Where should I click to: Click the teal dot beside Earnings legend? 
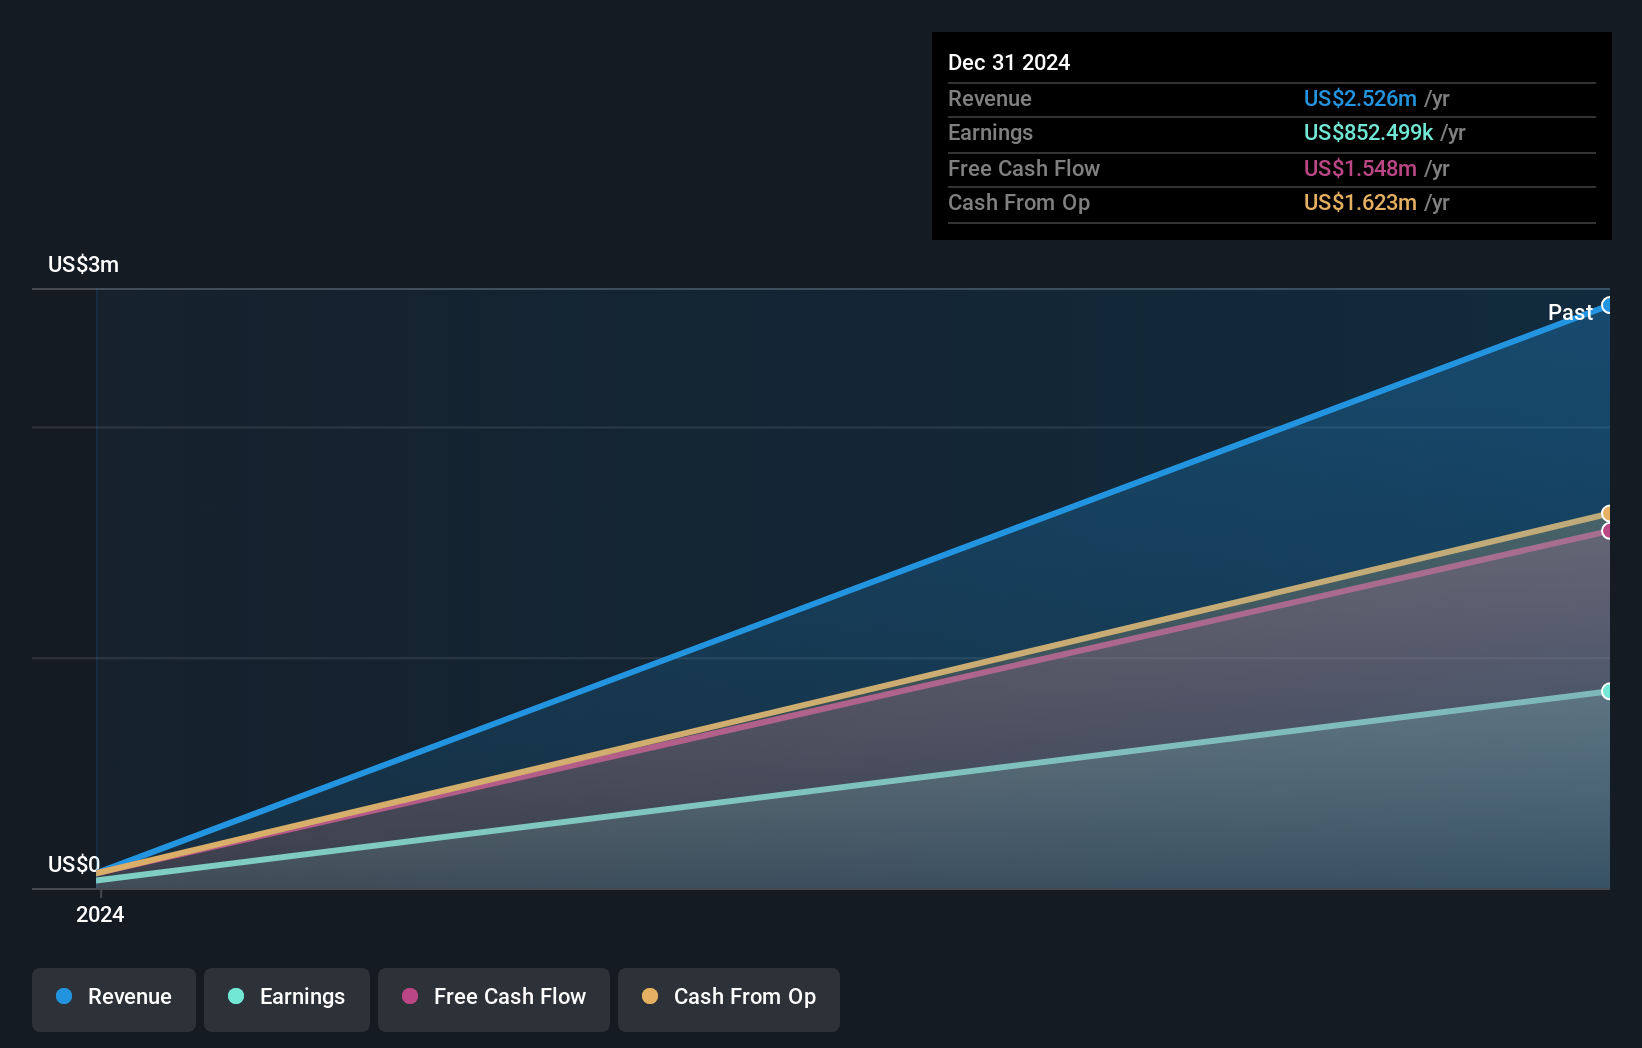tap(236, 996)
